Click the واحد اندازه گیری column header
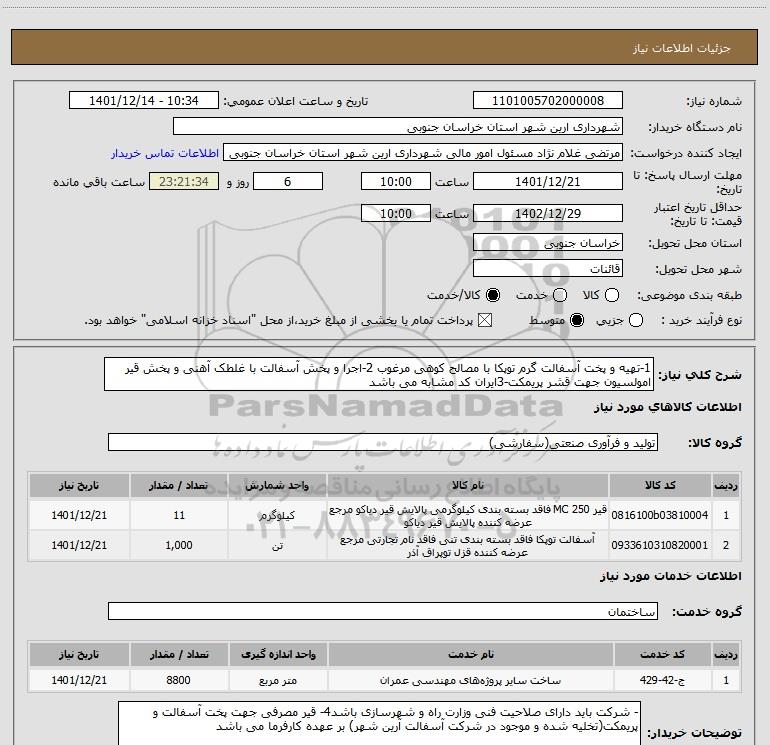The image size is (770, 745). point(278,654)
